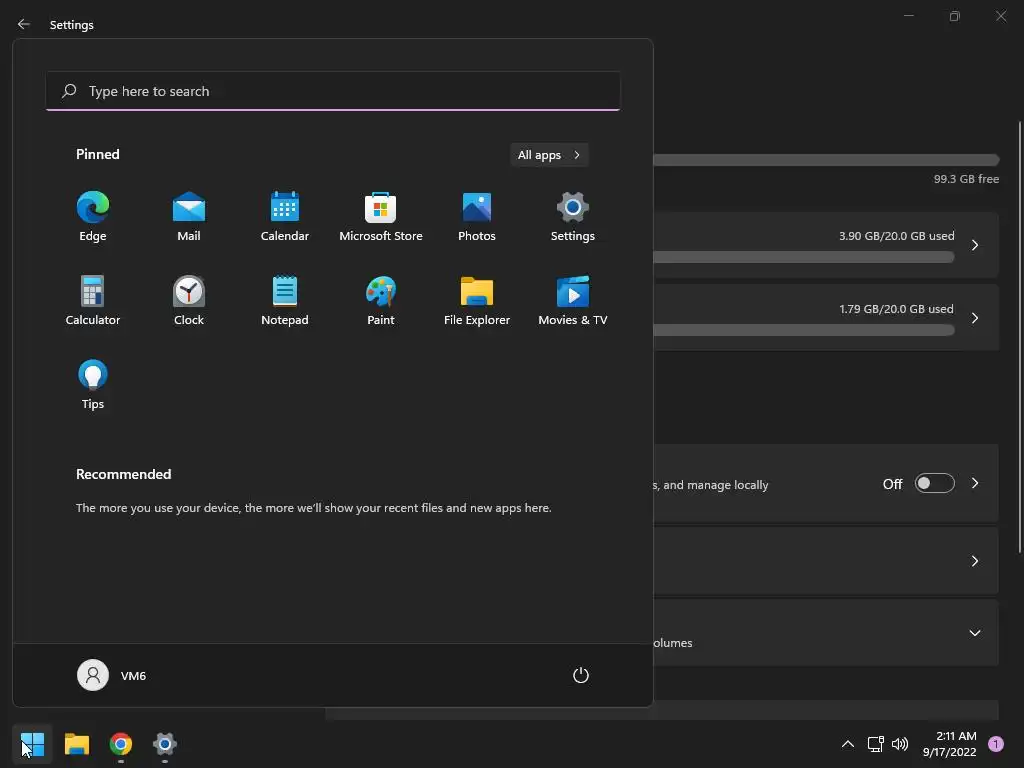This screenshot has width=1024, height=768.
Task: Expand the manage locally row chevron
Action: coord(974,483)
